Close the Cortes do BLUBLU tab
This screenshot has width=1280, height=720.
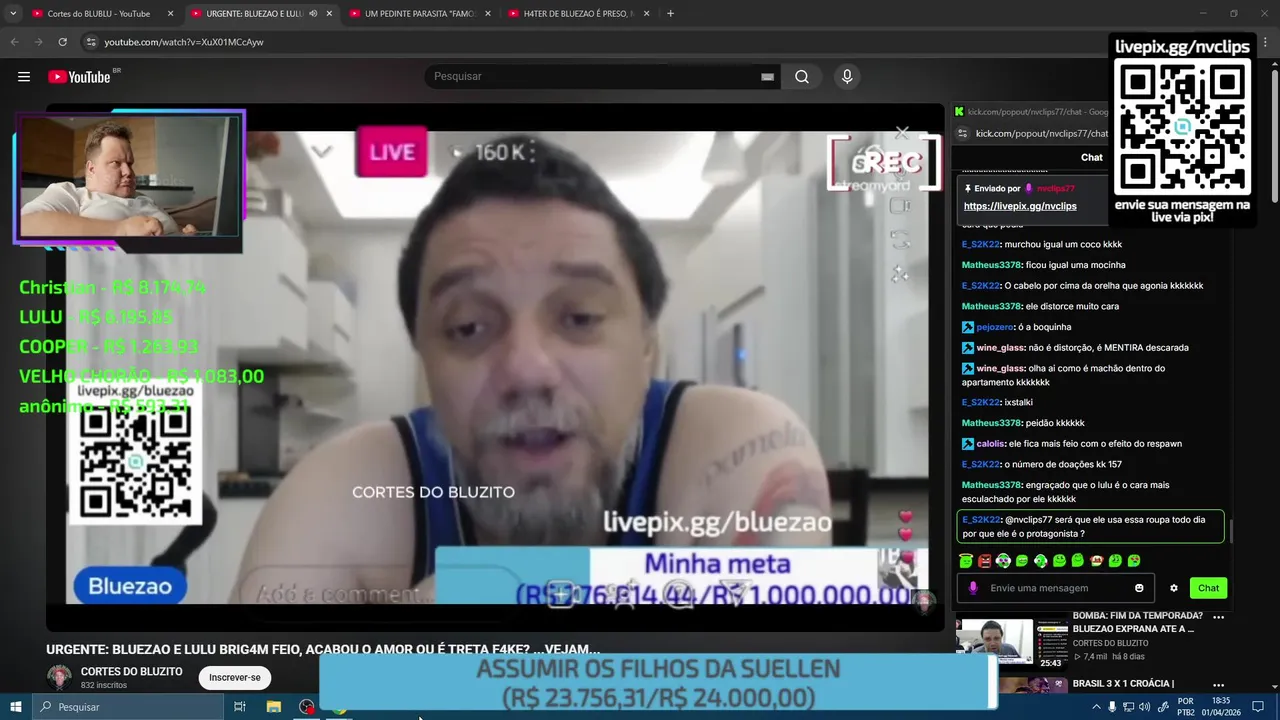pos(170,14)
